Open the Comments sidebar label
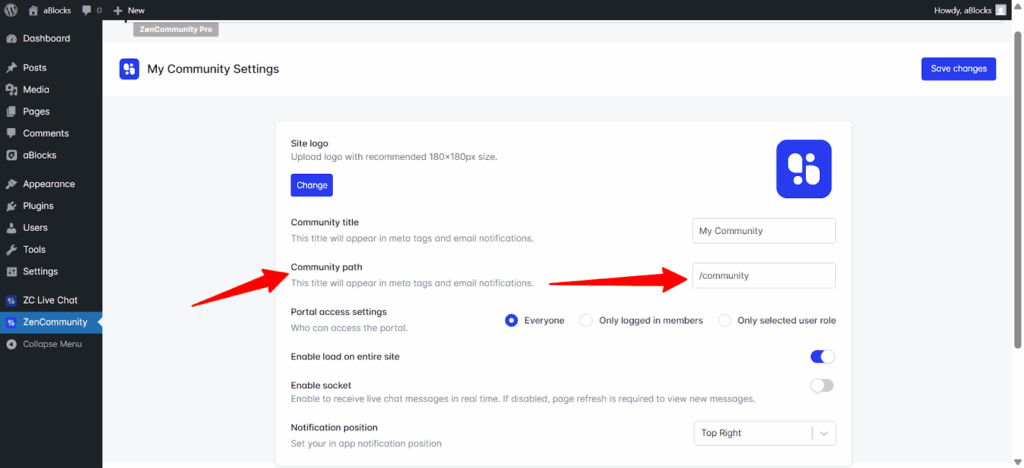The image size is (1024, 468). pyautogui.click(x=46, y=133)
